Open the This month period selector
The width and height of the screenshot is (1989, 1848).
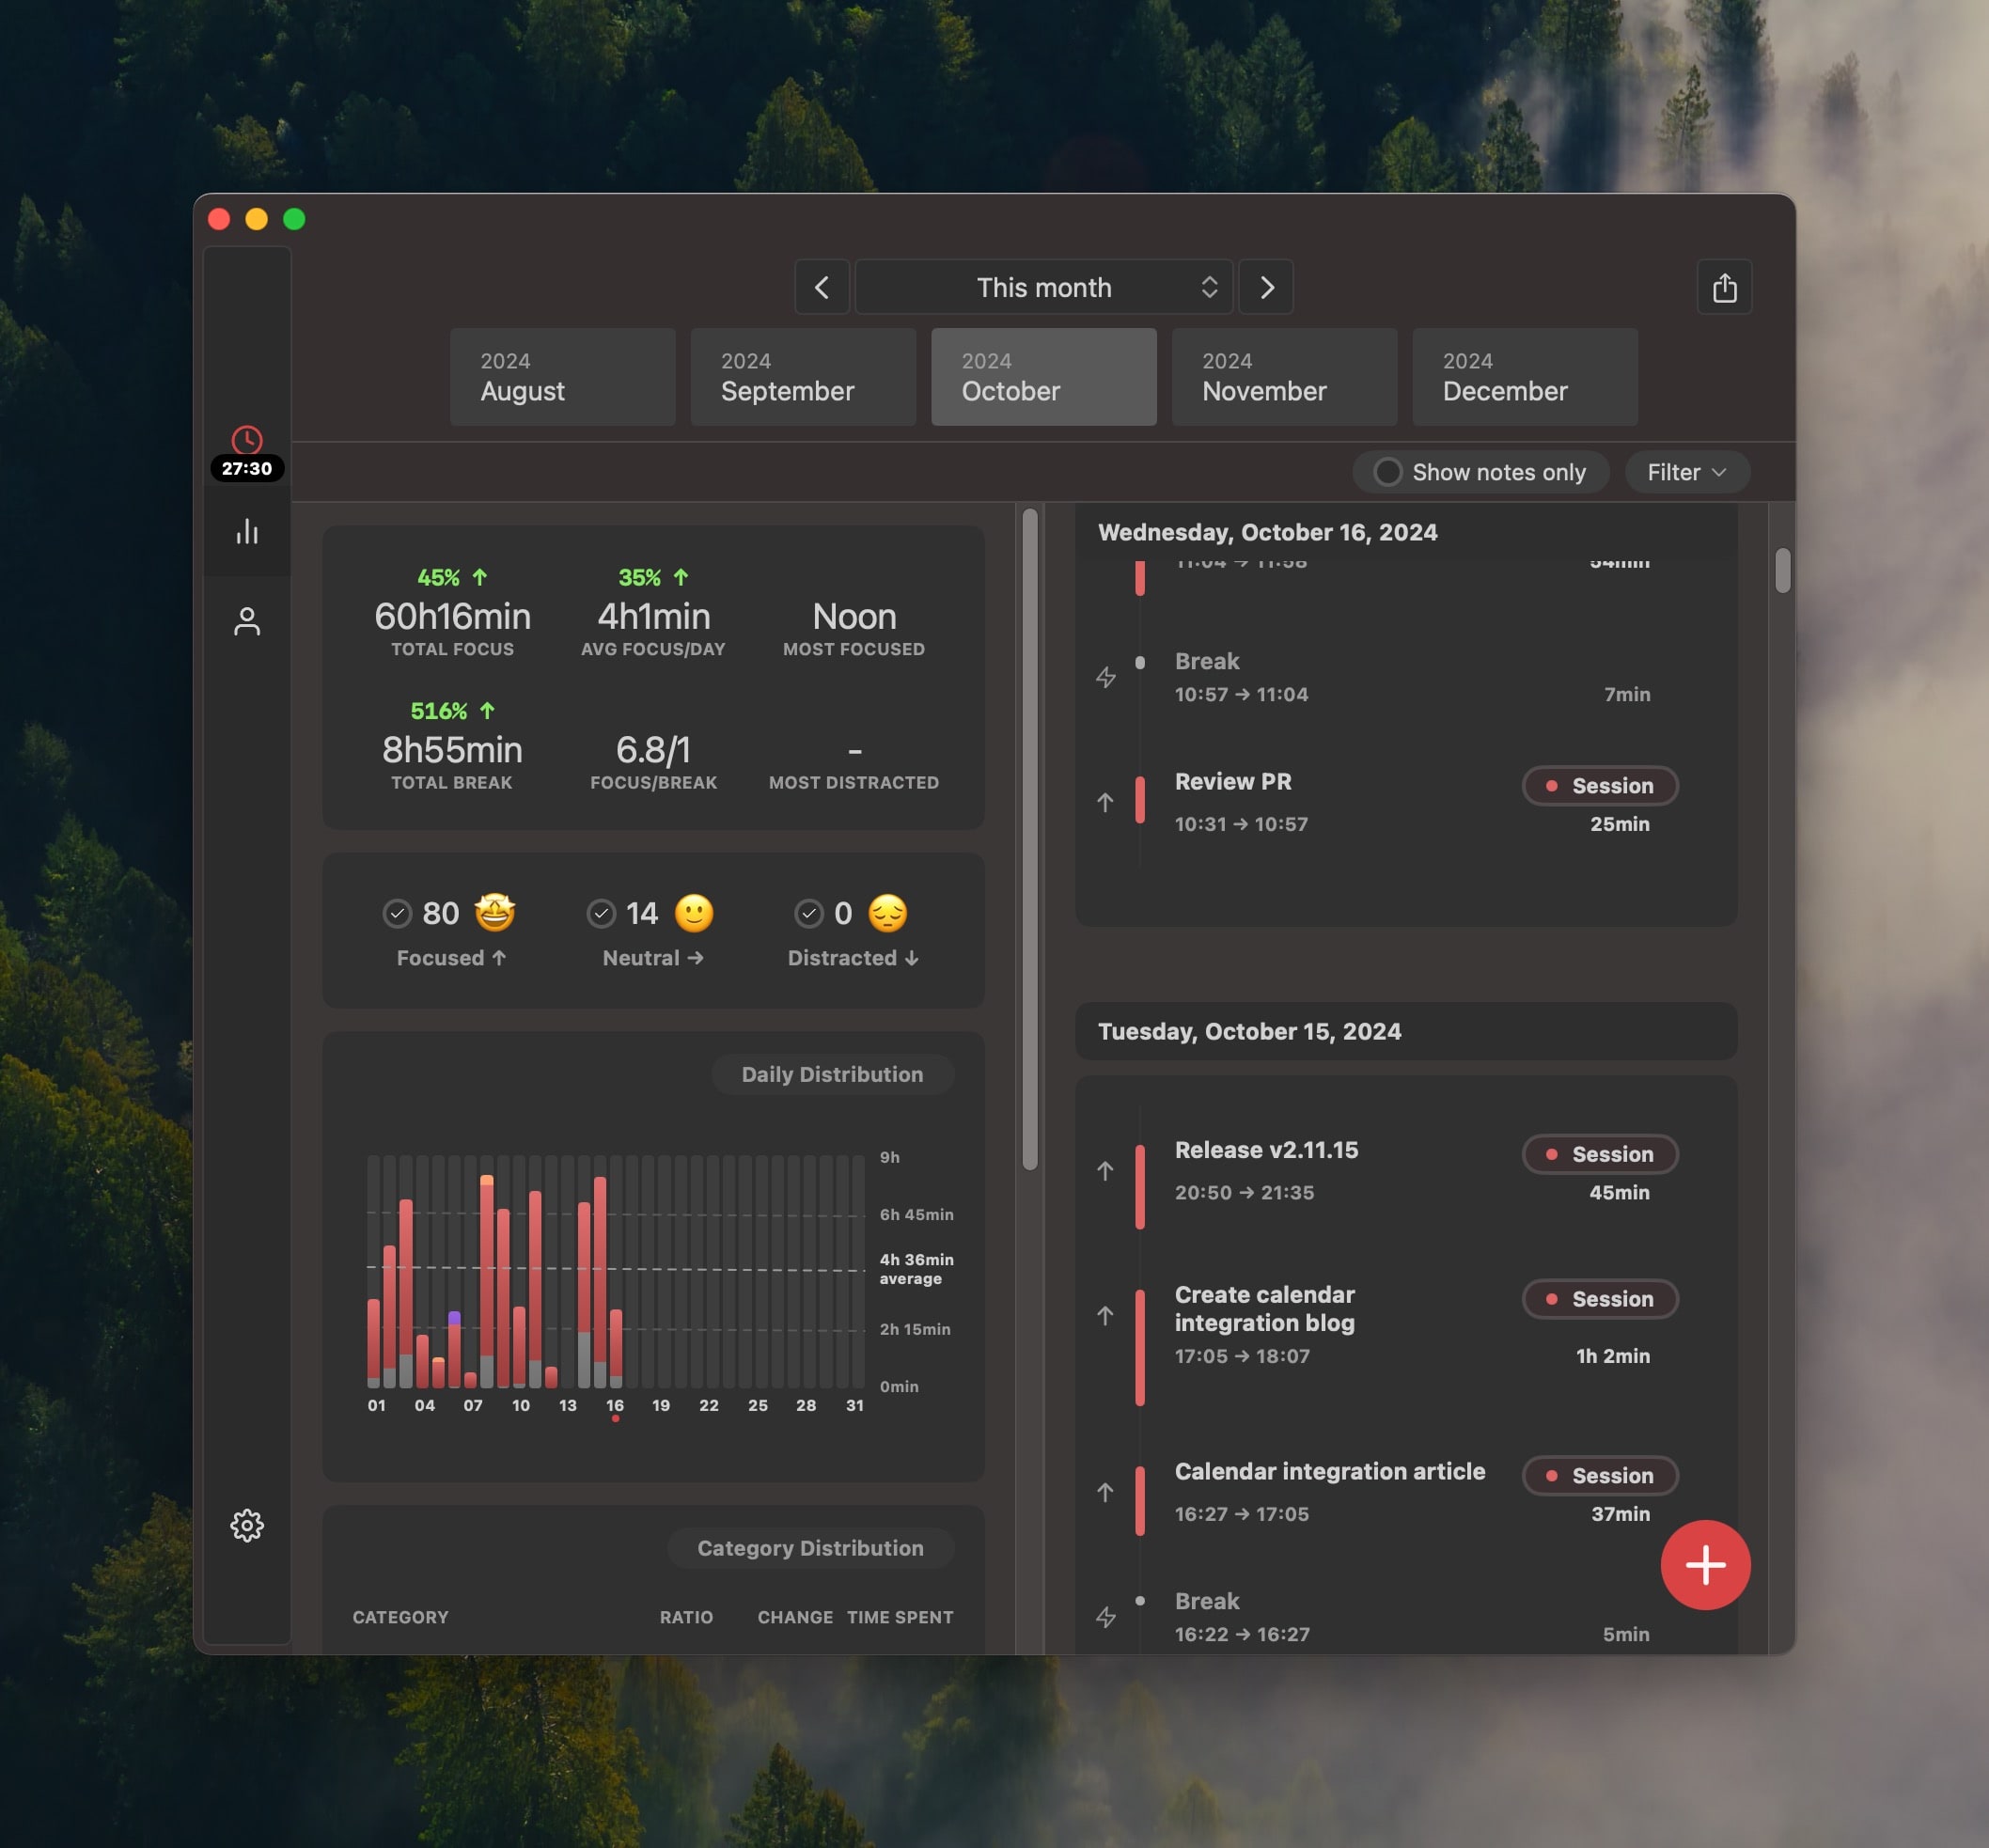[1043, 287]
